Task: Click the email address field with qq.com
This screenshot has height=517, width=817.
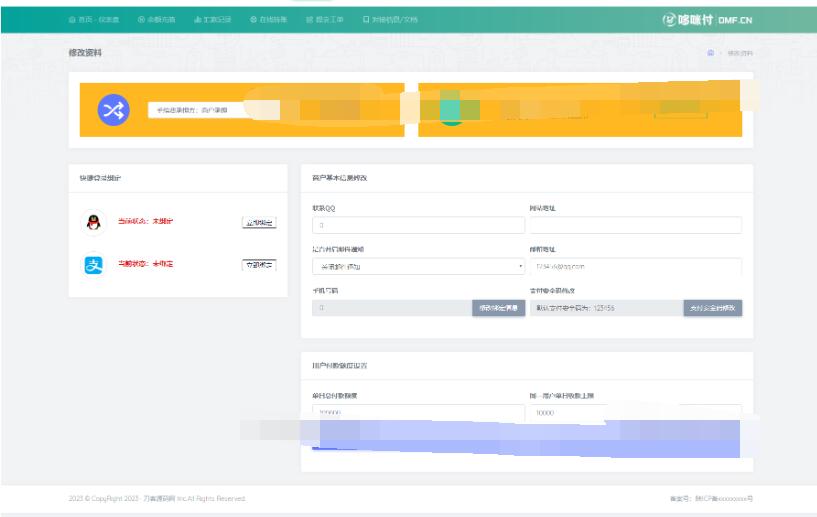Action: click(x=636, y=266)
